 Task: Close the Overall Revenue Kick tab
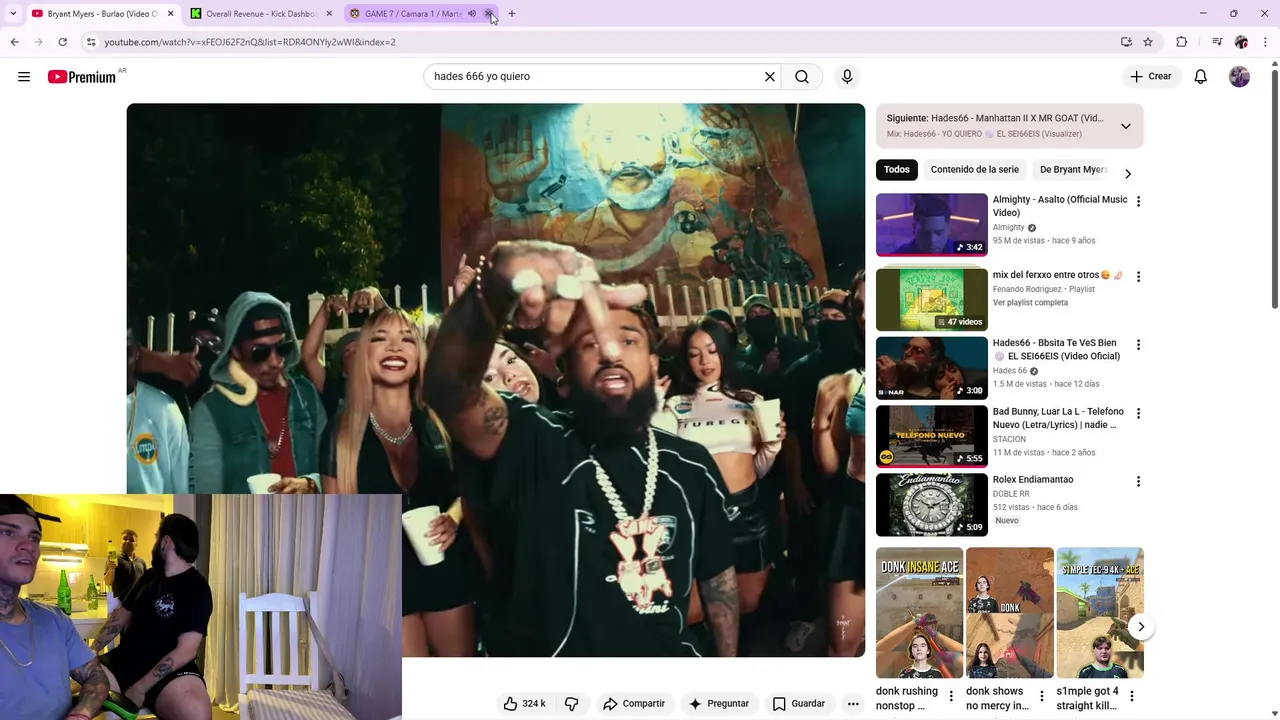point(329,14)
